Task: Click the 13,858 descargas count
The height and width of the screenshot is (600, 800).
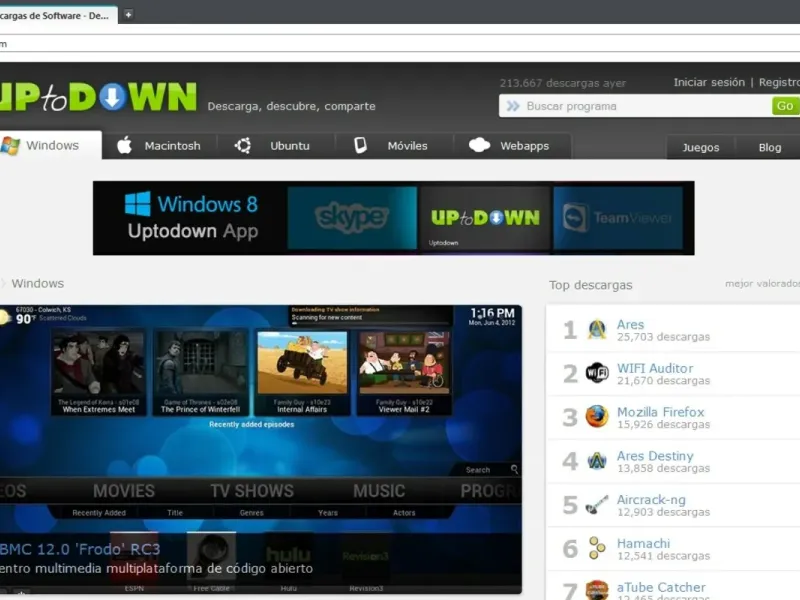Action: point(663,468)
